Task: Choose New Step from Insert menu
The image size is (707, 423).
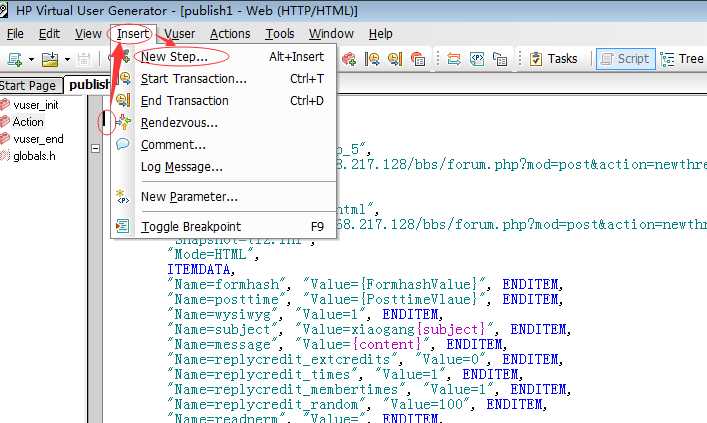Action: (x=224, y=57)
